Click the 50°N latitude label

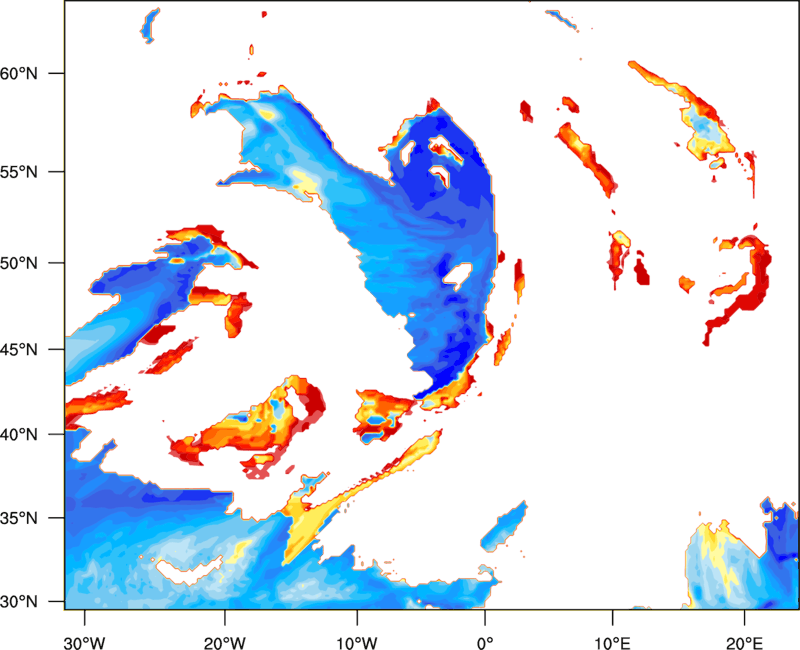click(x=19, y=263)
